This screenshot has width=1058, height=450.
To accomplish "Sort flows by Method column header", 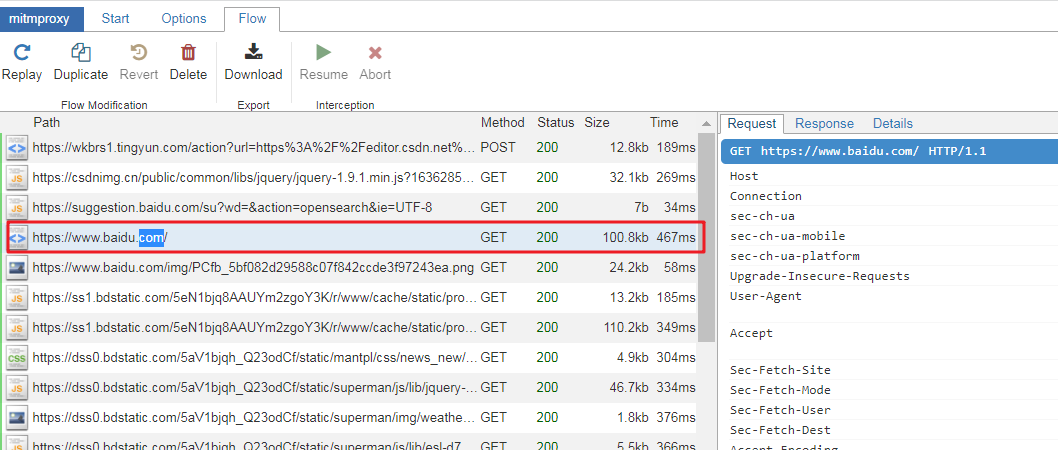I will (503, 122).
